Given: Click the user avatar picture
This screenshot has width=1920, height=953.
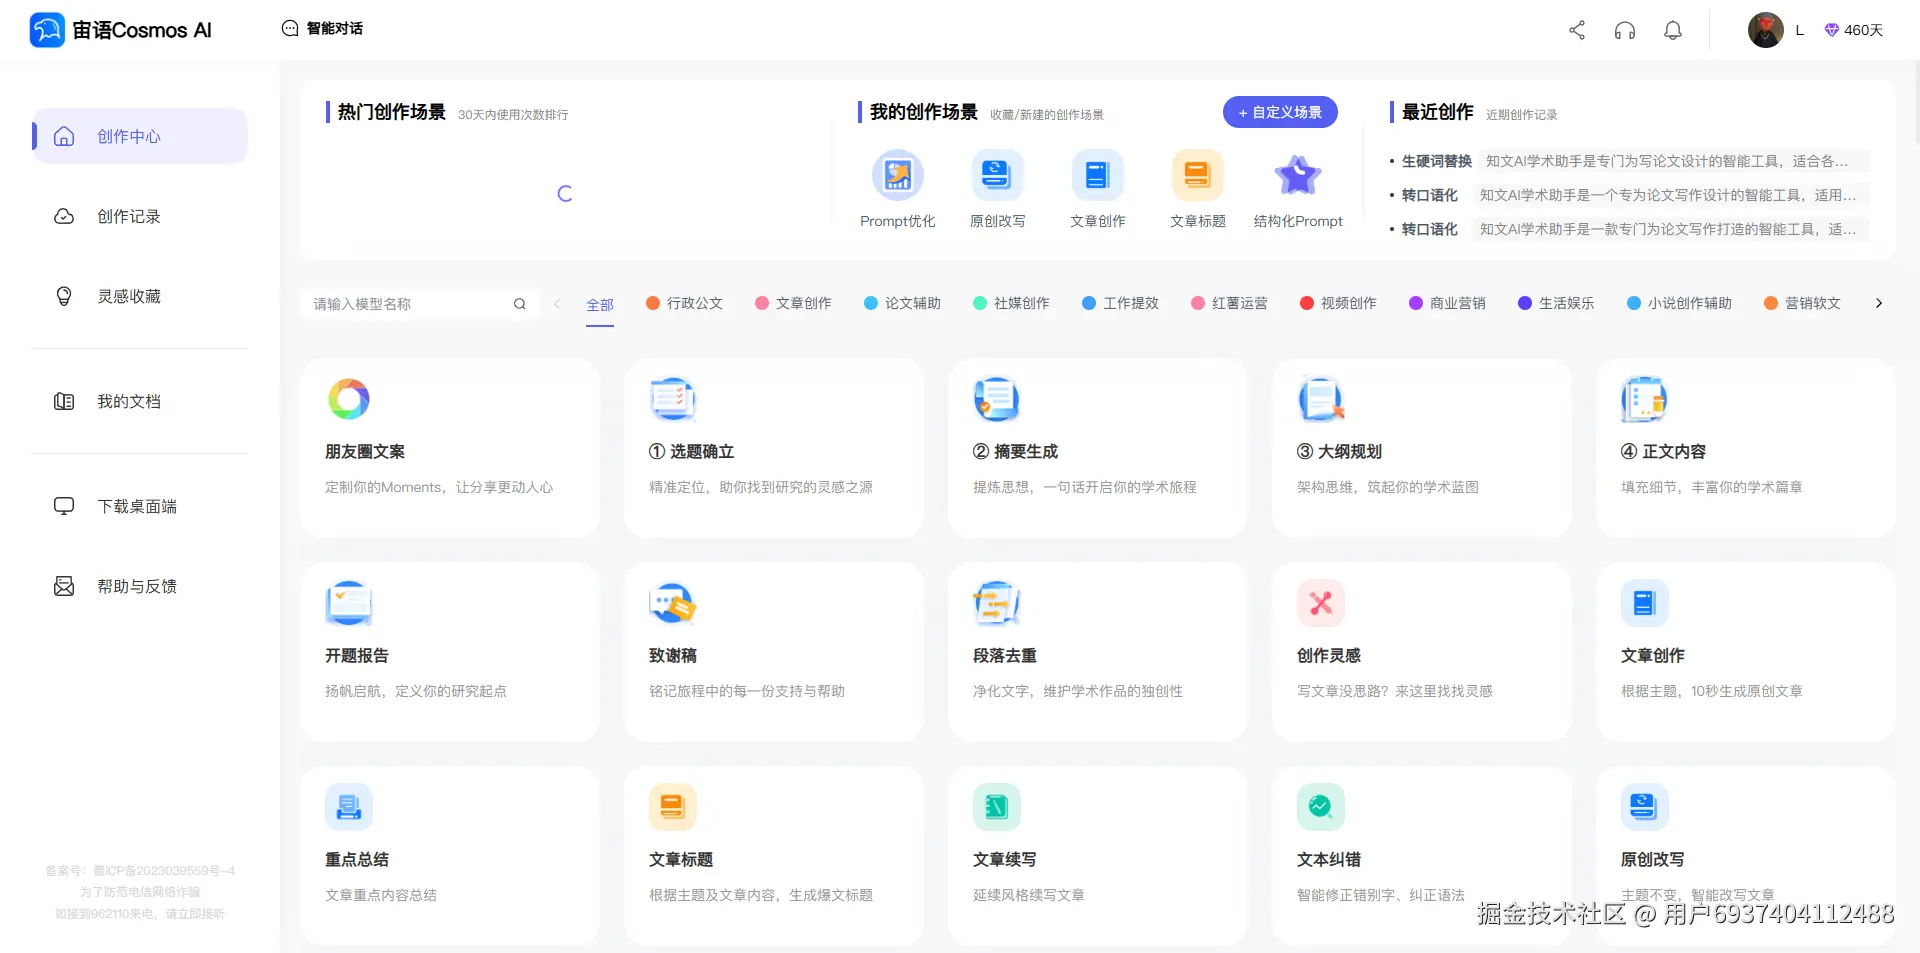Looking at the screenshot, I should (1766, 30).
